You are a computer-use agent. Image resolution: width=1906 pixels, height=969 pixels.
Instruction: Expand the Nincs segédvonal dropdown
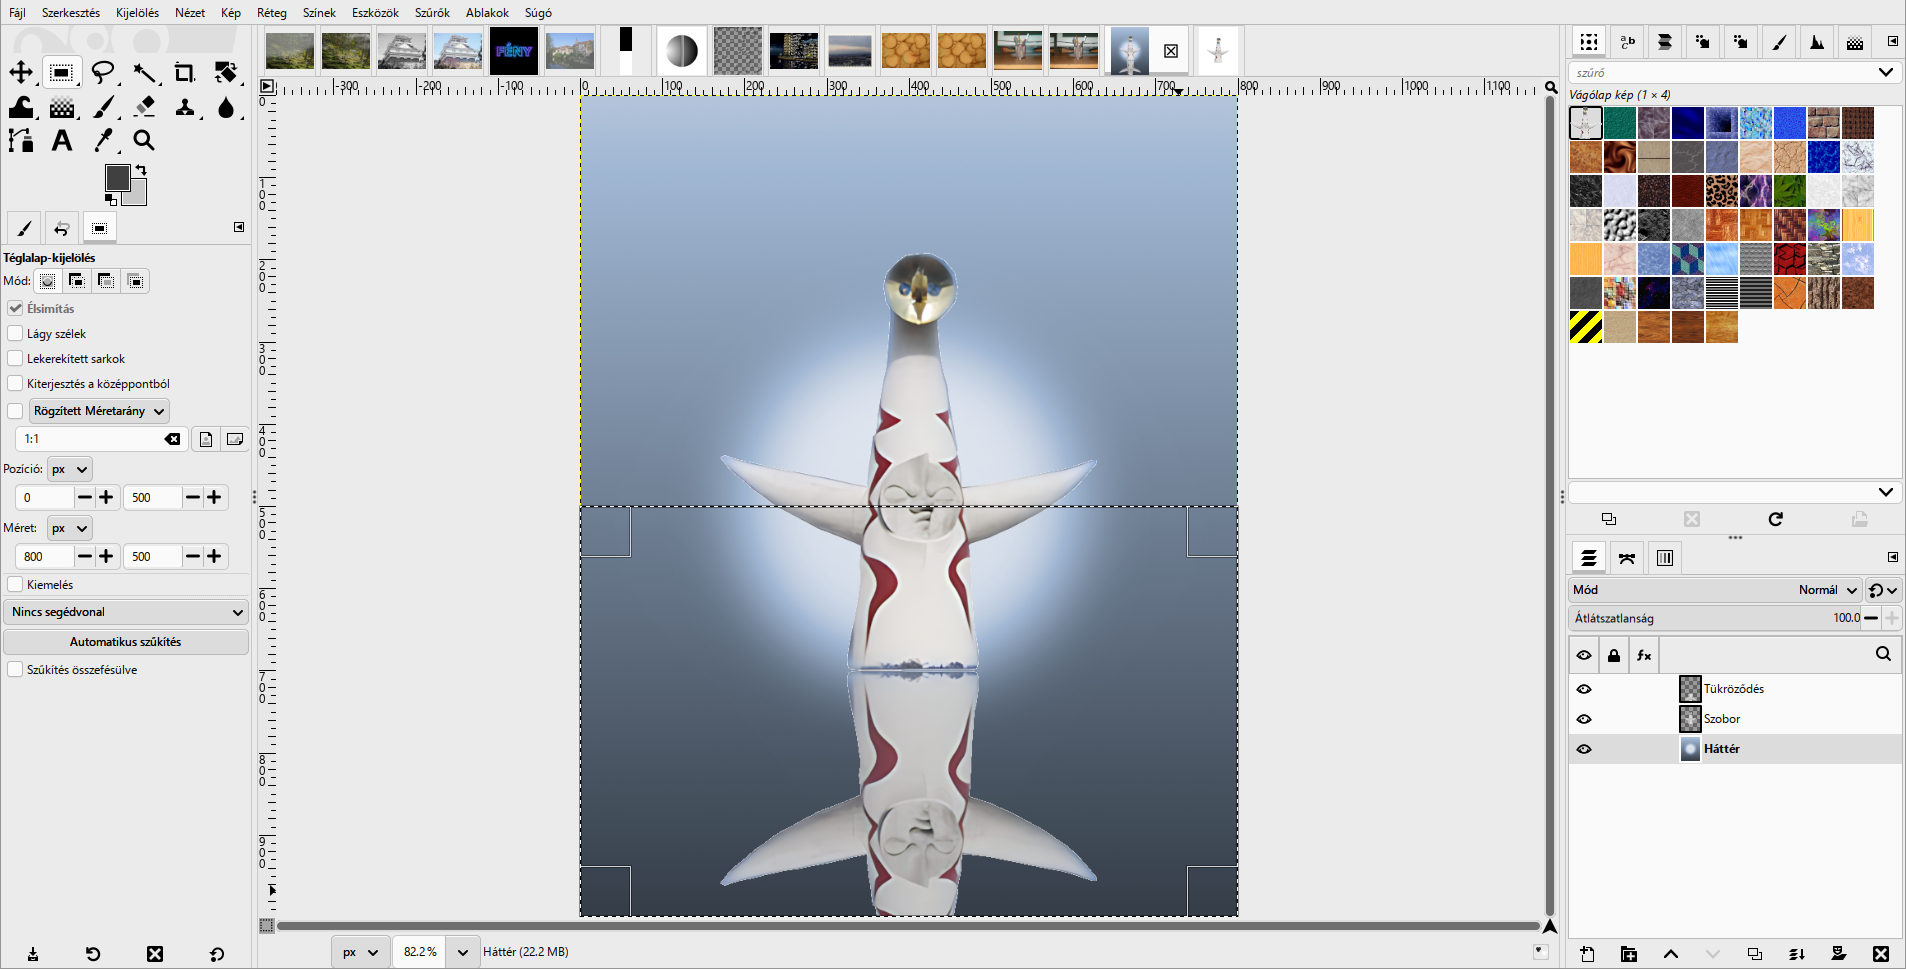coord(126,612)
